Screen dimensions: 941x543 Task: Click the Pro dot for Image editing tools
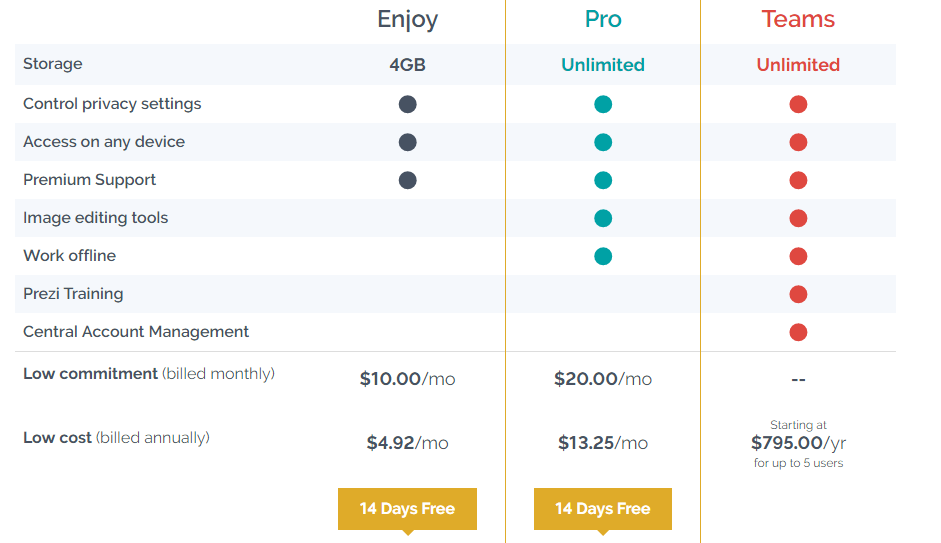pyautogui.click(x=603, y=218)
